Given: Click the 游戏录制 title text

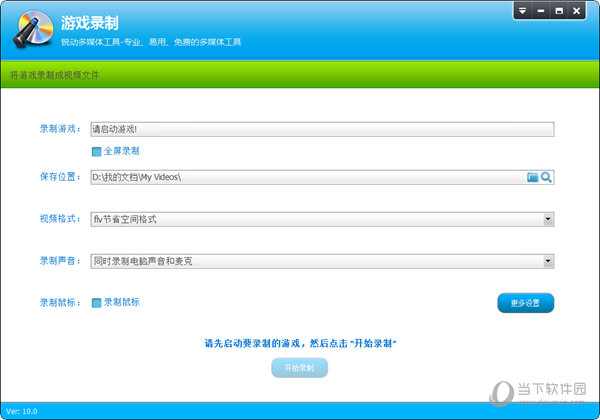Looking at the screenshot, I should pos(90,23).
